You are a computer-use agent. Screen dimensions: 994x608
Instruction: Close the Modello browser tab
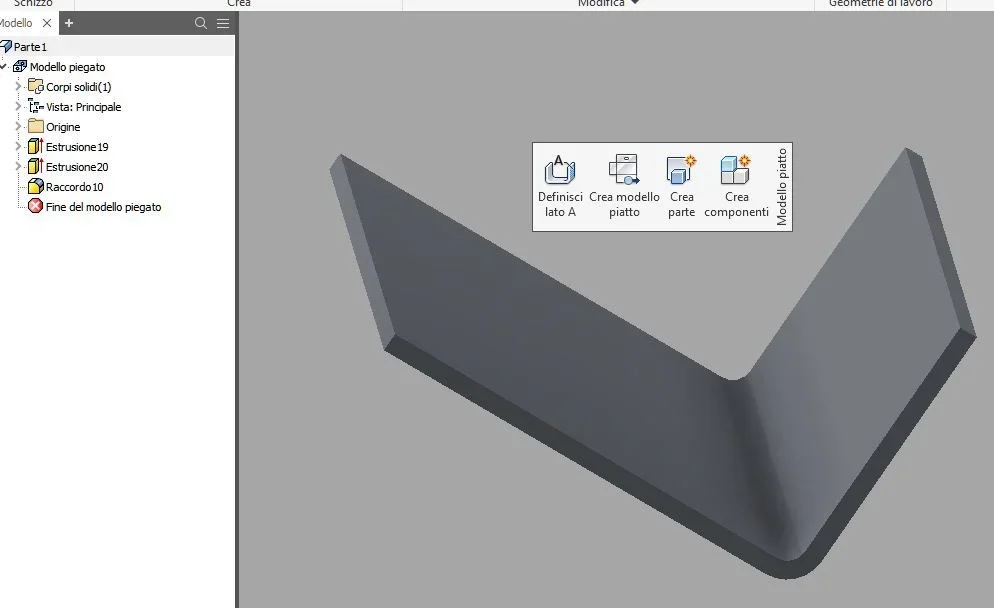point(47,23)
